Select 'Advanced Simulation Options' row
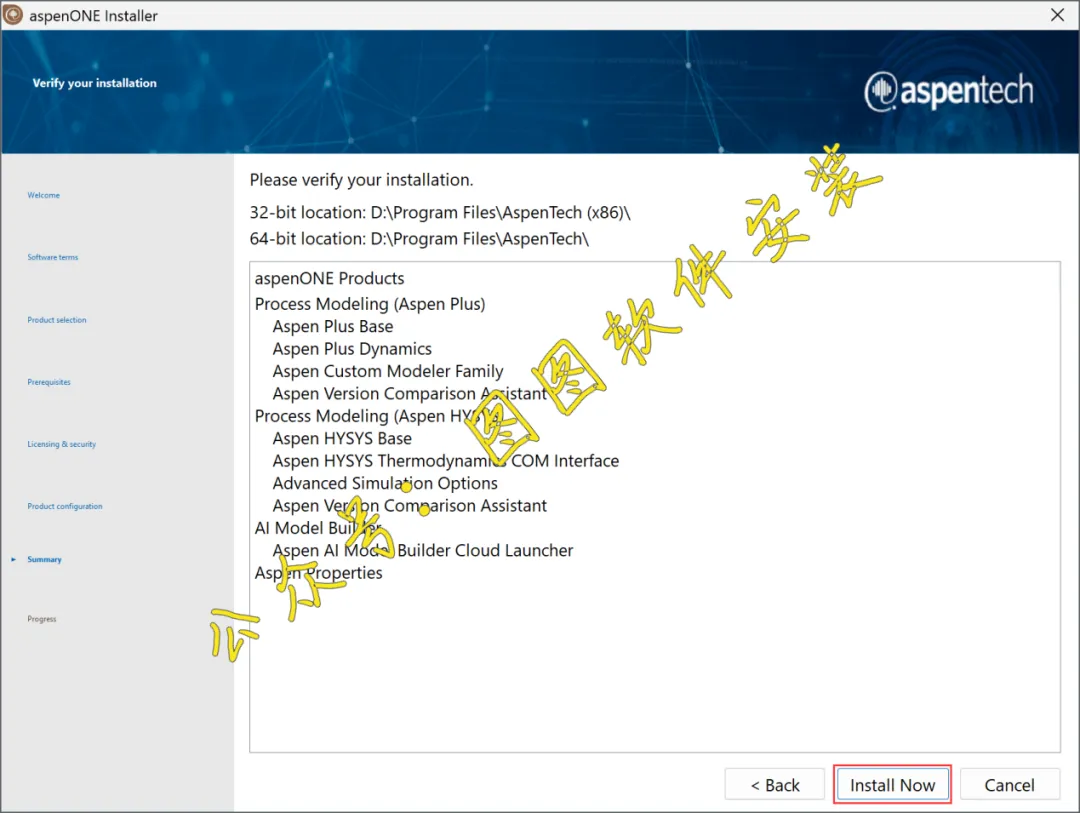The height and width of the screenshot is (813, 1080). point(385,483)
